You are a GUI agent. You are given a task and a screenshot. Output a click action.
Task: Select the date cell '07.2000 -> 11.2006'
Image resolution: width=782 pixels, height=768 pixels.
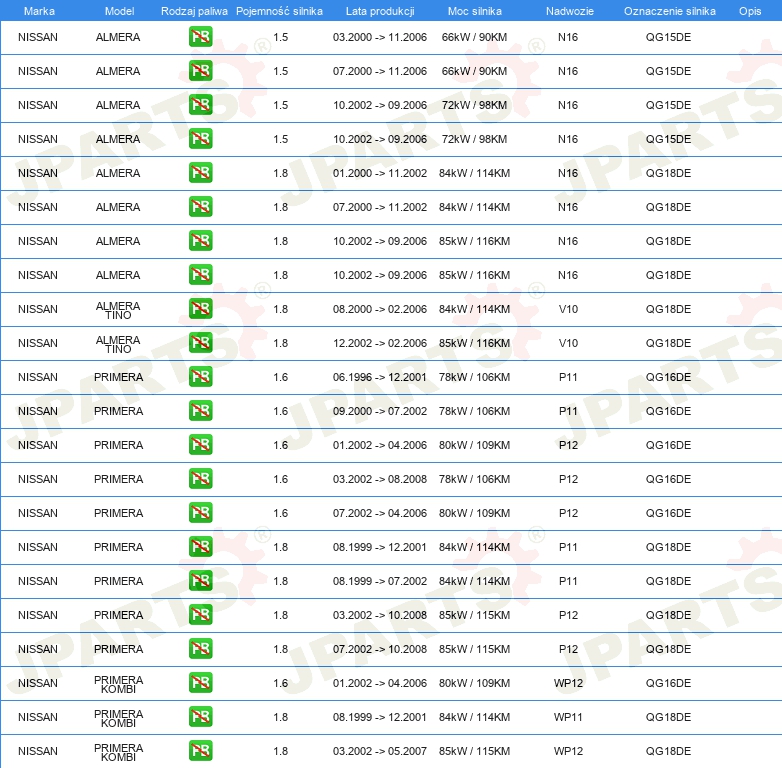(x=380, y=71)
